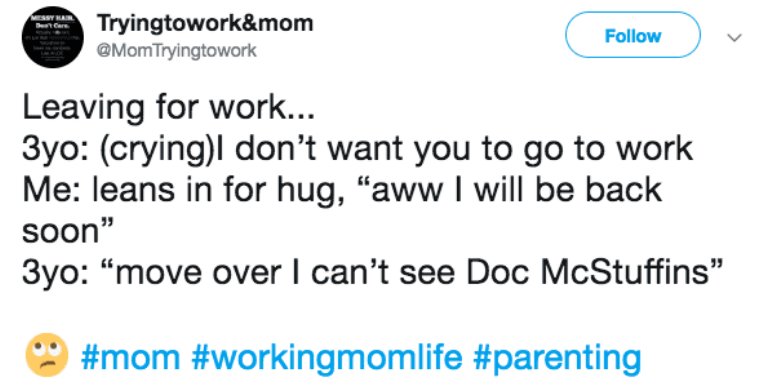Visit the @MomTryingtowork handle link

point(176,50)
